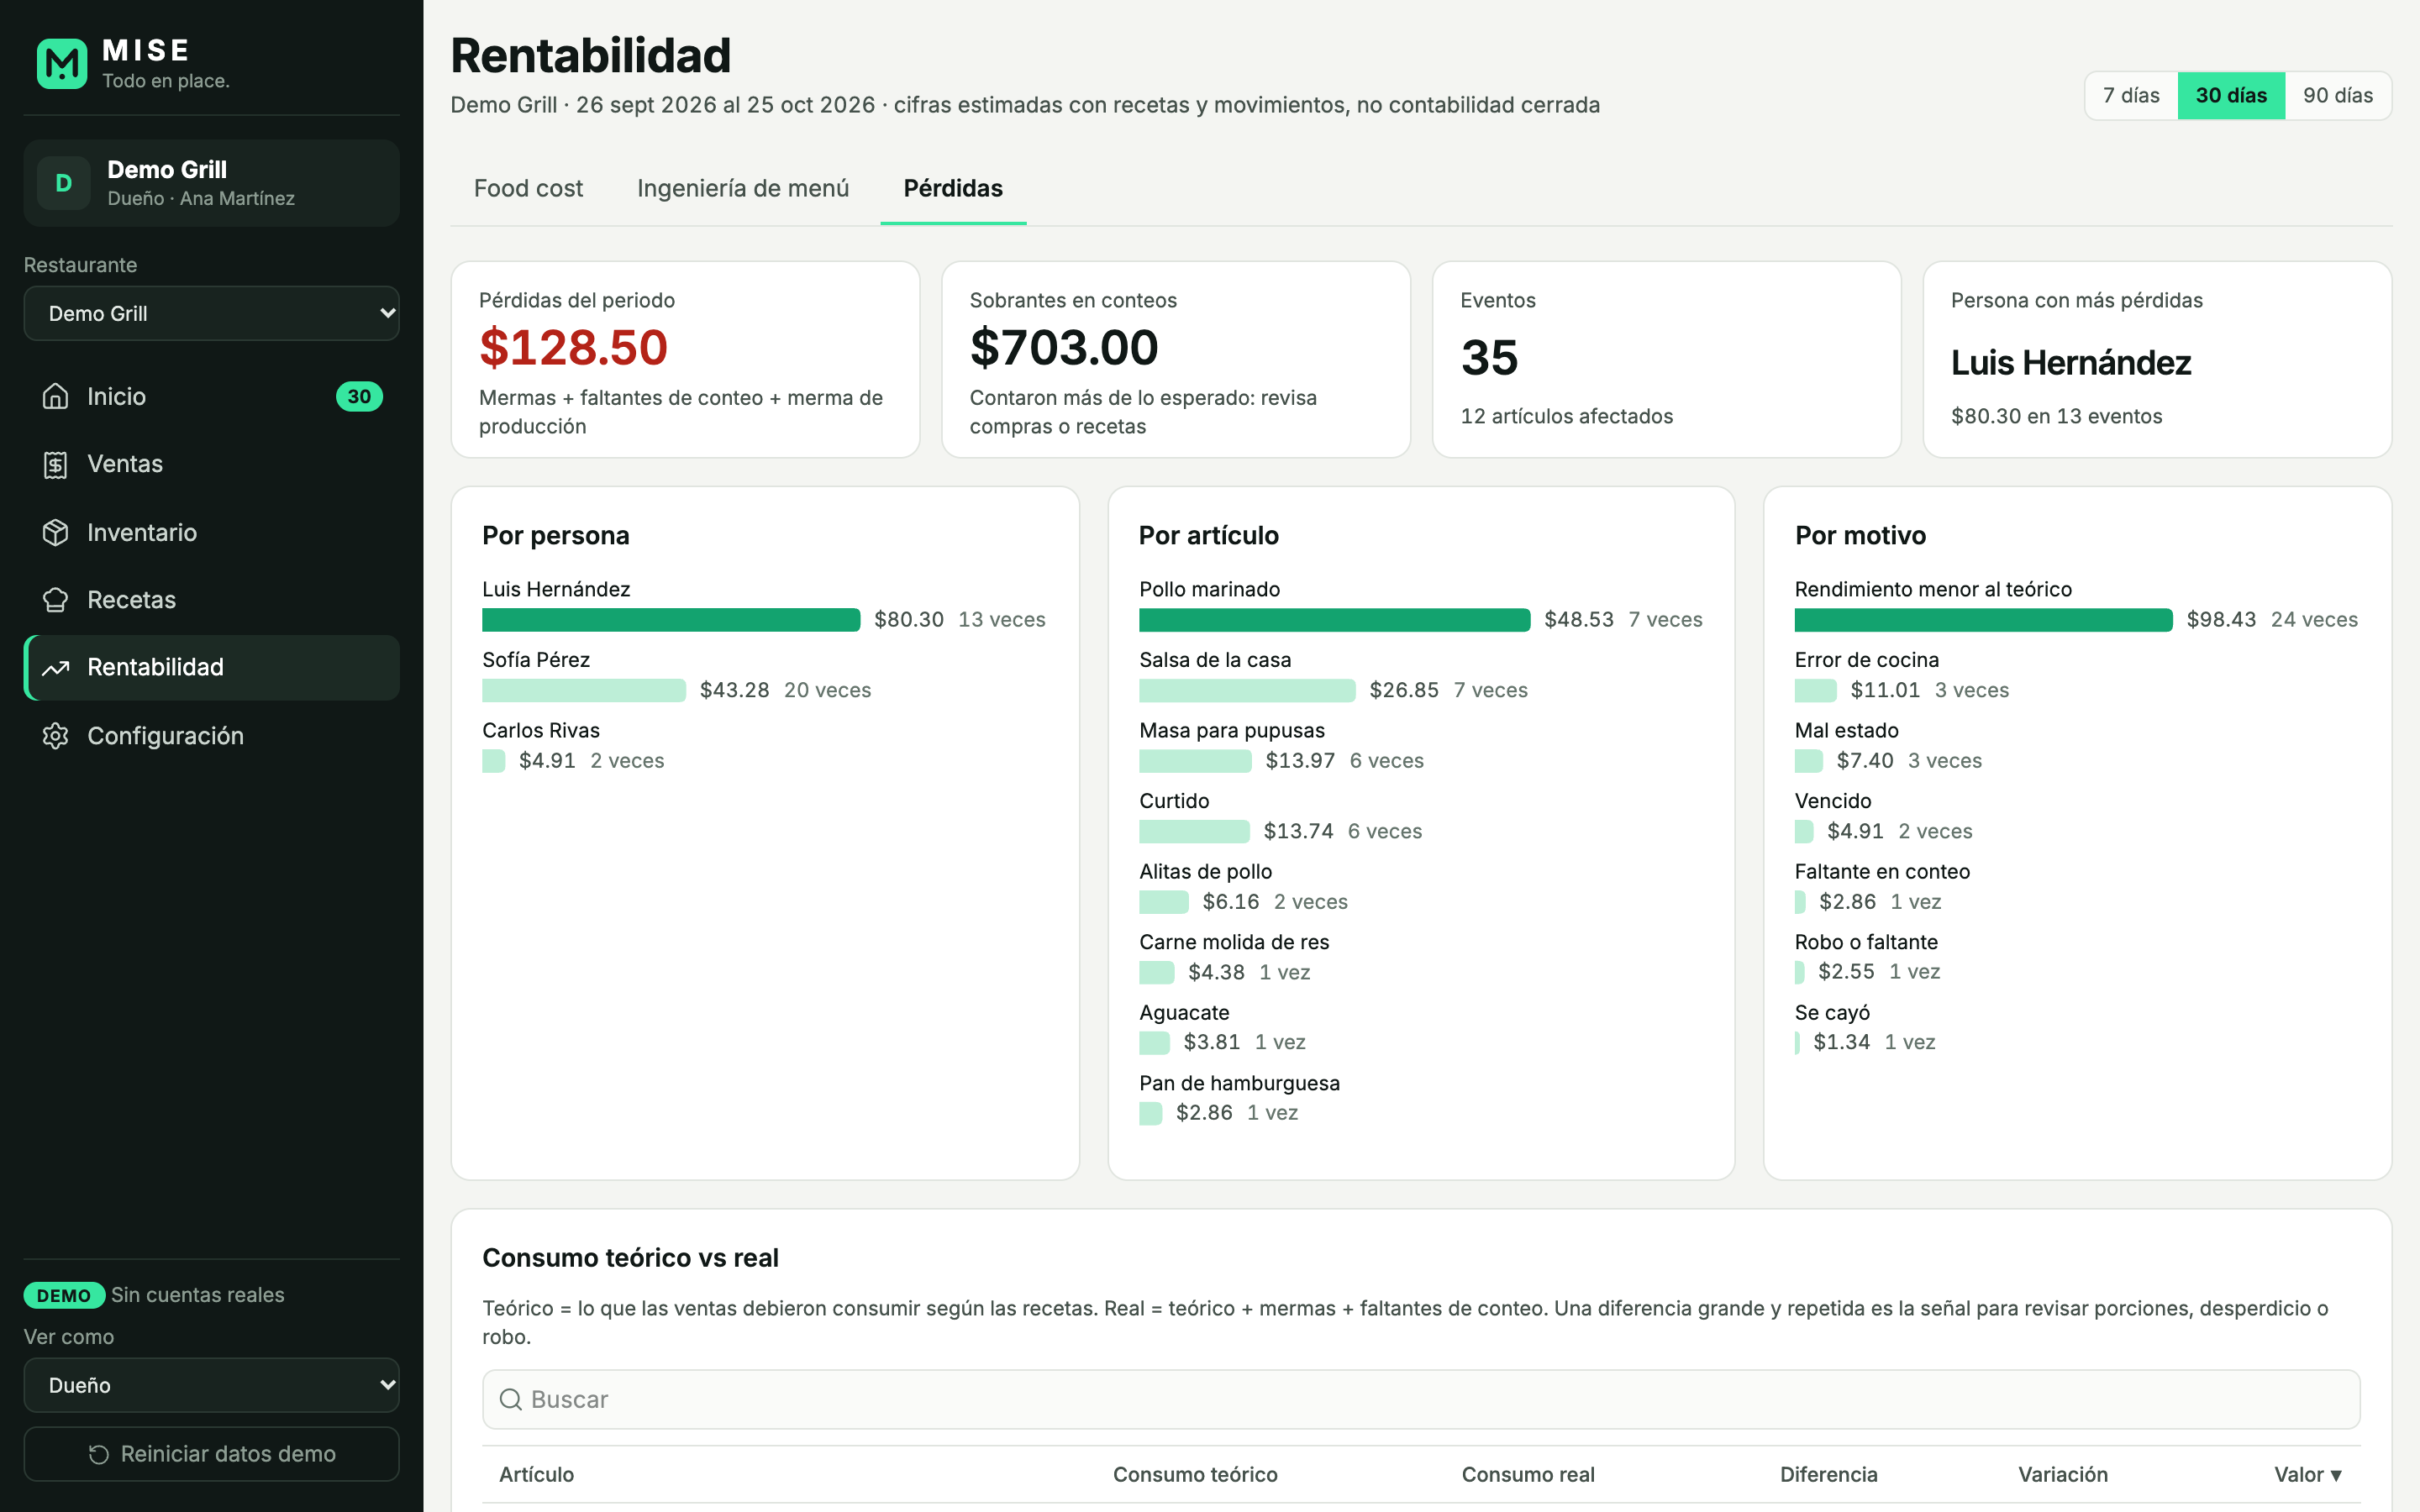Click Luis Hernández loss bar

click(x=671, y=620)
